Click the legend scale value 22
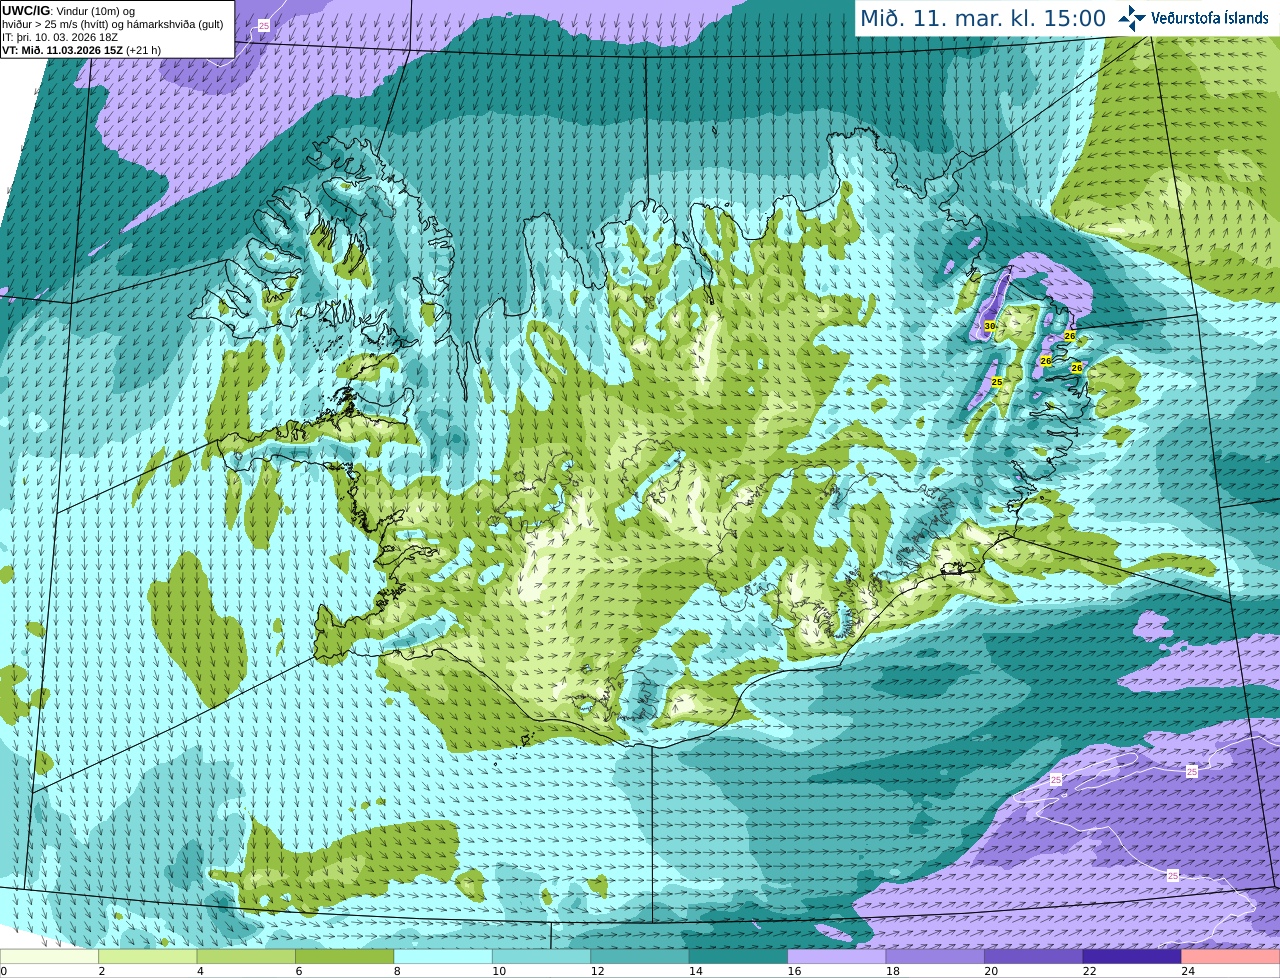This screenshot has width=1280, height=978. click(x=1090, y=971)
